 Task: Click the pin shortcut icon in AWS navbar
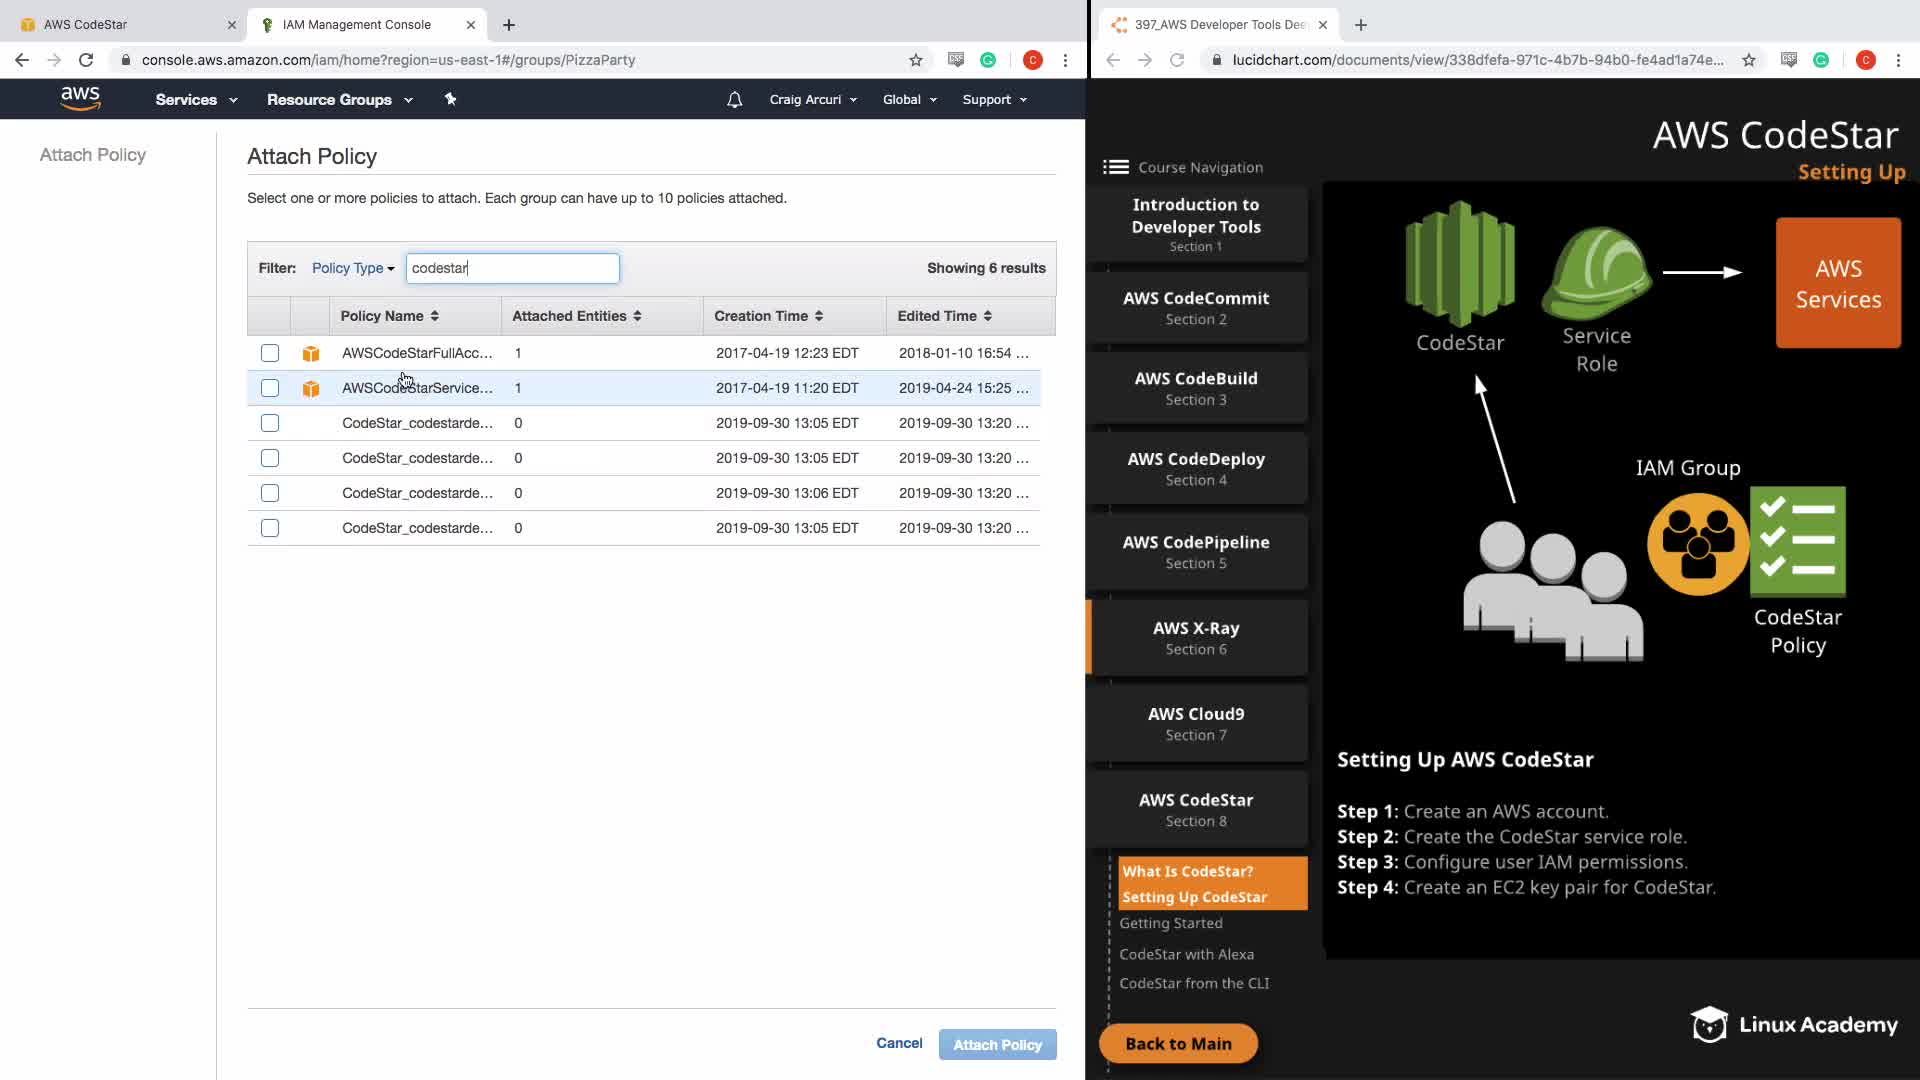pyautogui.click(x=450, y=99)
